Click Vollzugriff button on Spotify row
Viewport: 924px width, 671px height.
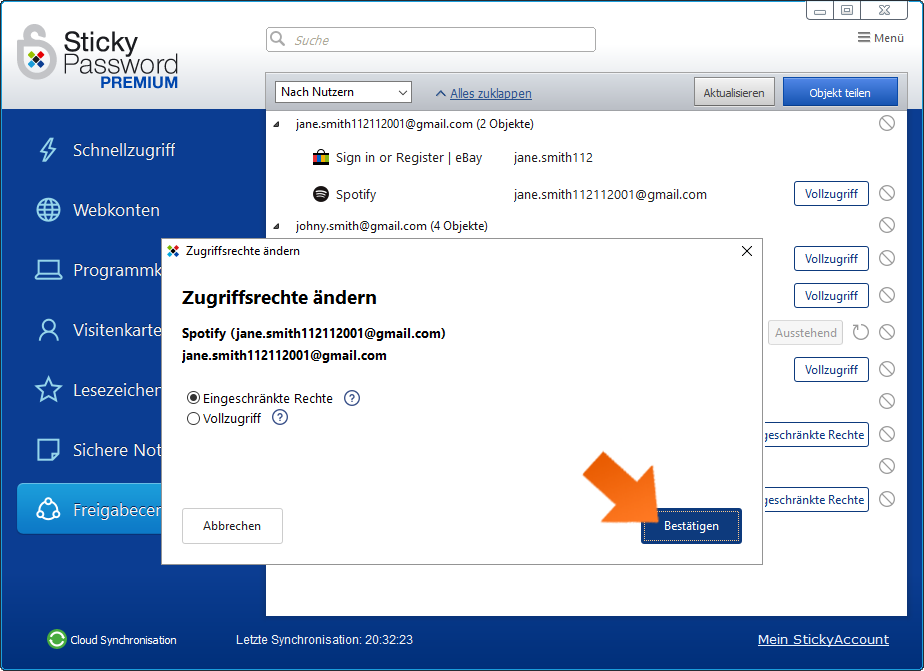[x=831, y=193]
